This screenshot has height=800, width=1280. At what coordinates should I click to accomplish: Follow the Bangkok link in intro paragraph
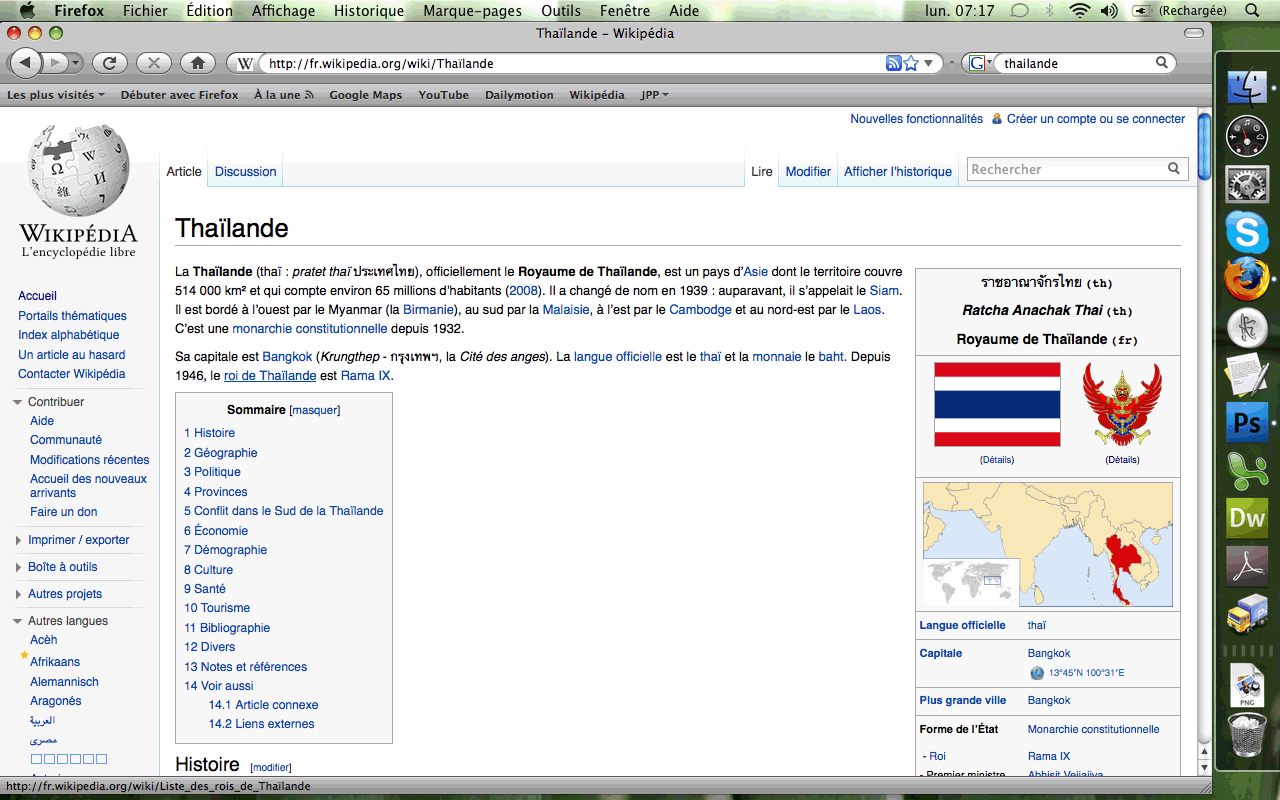coord(288,357)
